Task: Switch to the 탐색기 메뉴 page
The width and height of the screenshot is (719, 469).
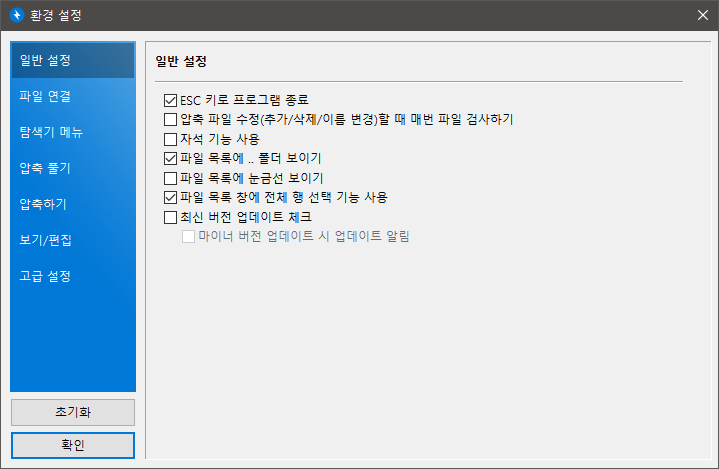Action: click(73, 132)
